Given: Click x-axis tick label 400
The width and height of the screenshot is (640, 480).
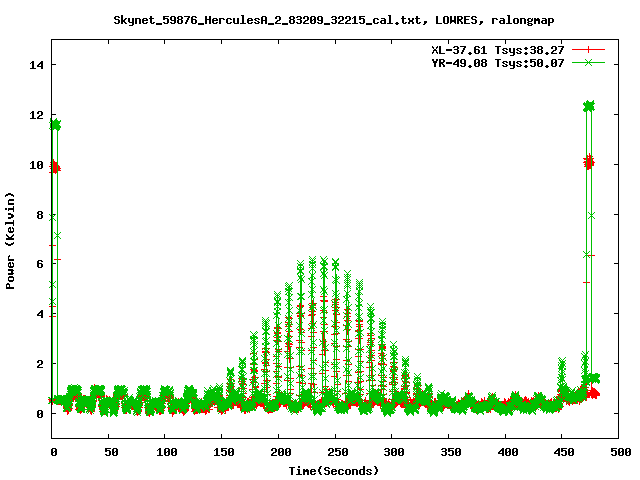Looking at the screenshot, I should coord(507,452).
